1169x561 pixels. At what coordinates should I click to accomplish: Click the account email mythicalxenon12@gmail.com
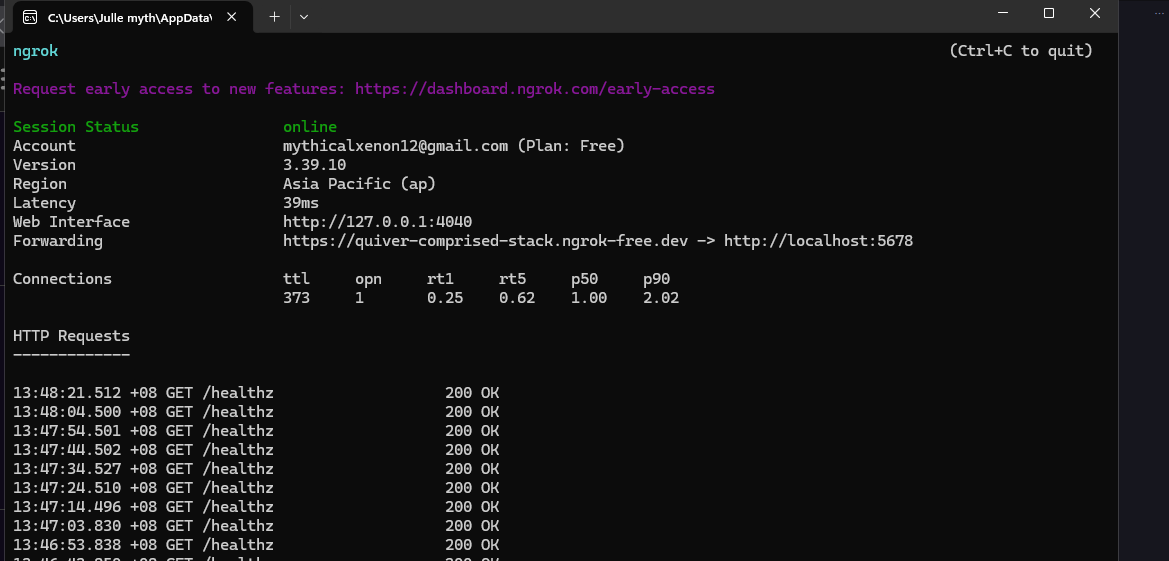395,146
